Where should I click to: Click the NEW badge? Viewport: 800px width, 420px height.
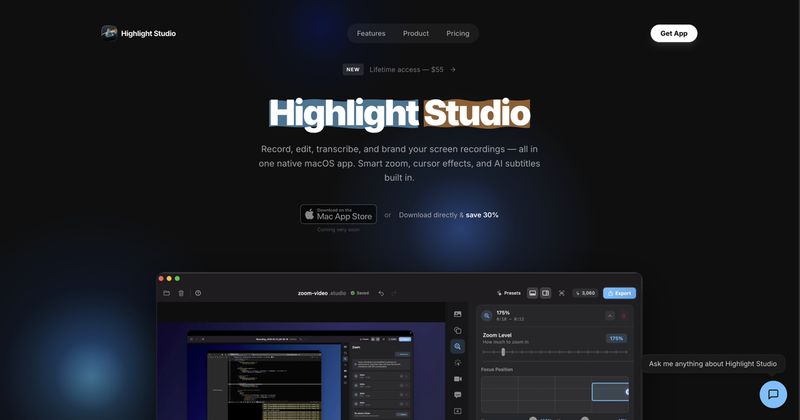point(353,69)
